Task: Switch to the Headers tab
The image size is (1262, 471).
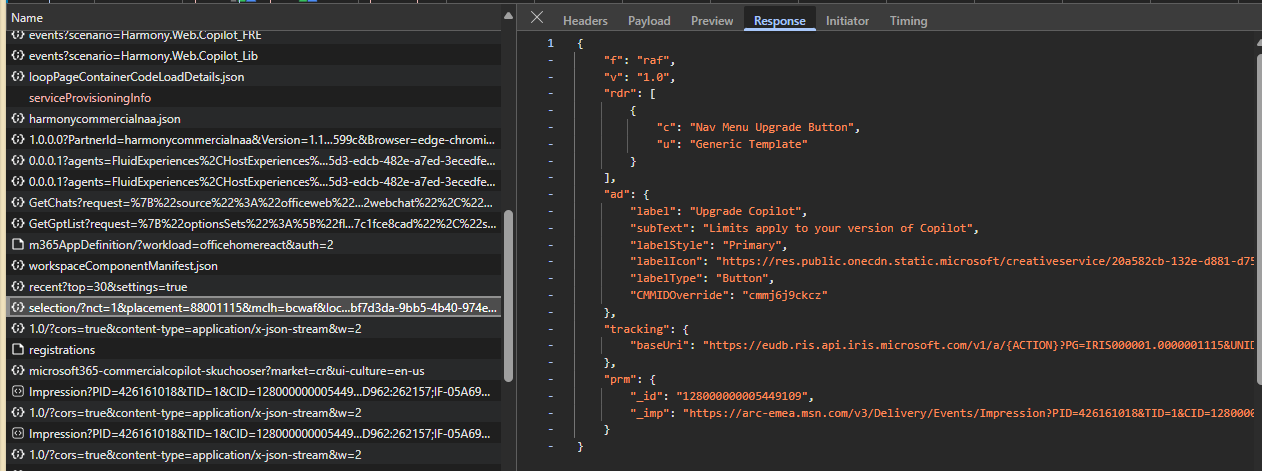Action: (585, 21)
